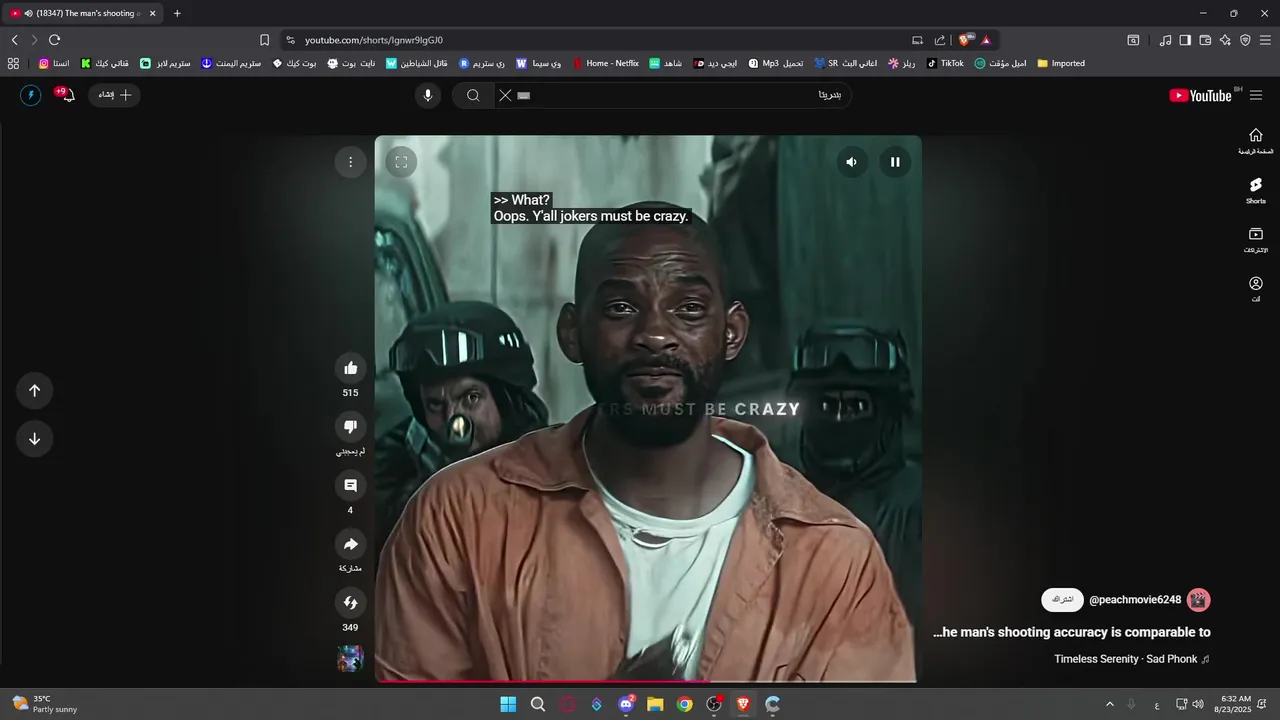The width and height of the screenshot is (1280, 720).
Task: Open Subscriptions in YouTube sidebar
Action: [x=1256, y=239]
